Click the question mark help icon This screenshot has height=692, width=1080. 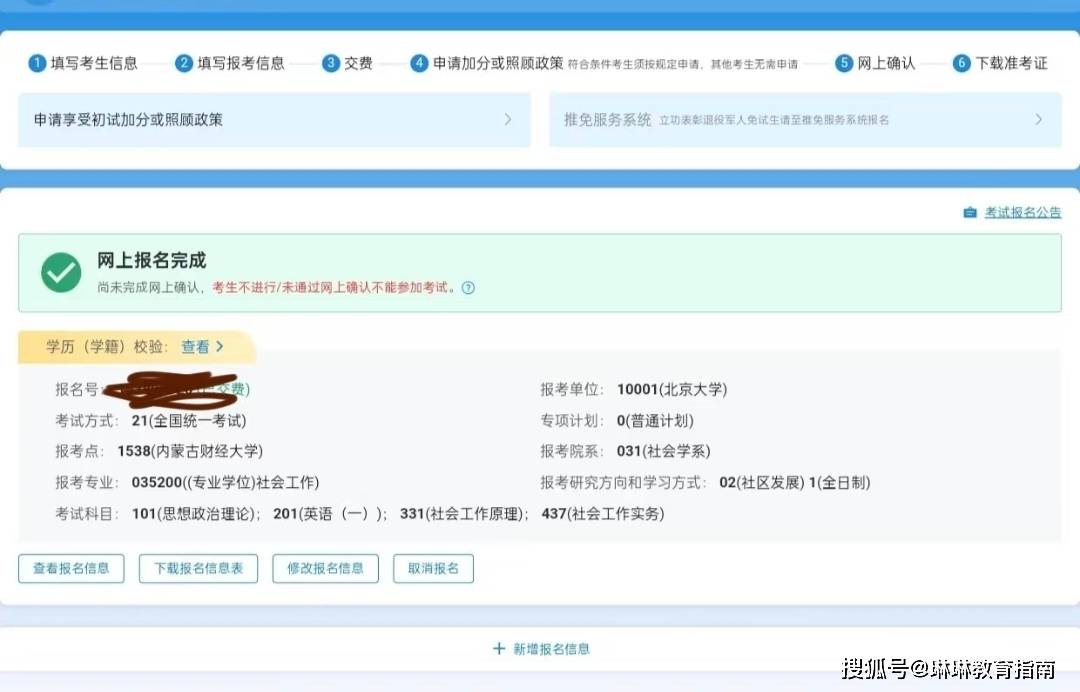(x=468, y=288)
